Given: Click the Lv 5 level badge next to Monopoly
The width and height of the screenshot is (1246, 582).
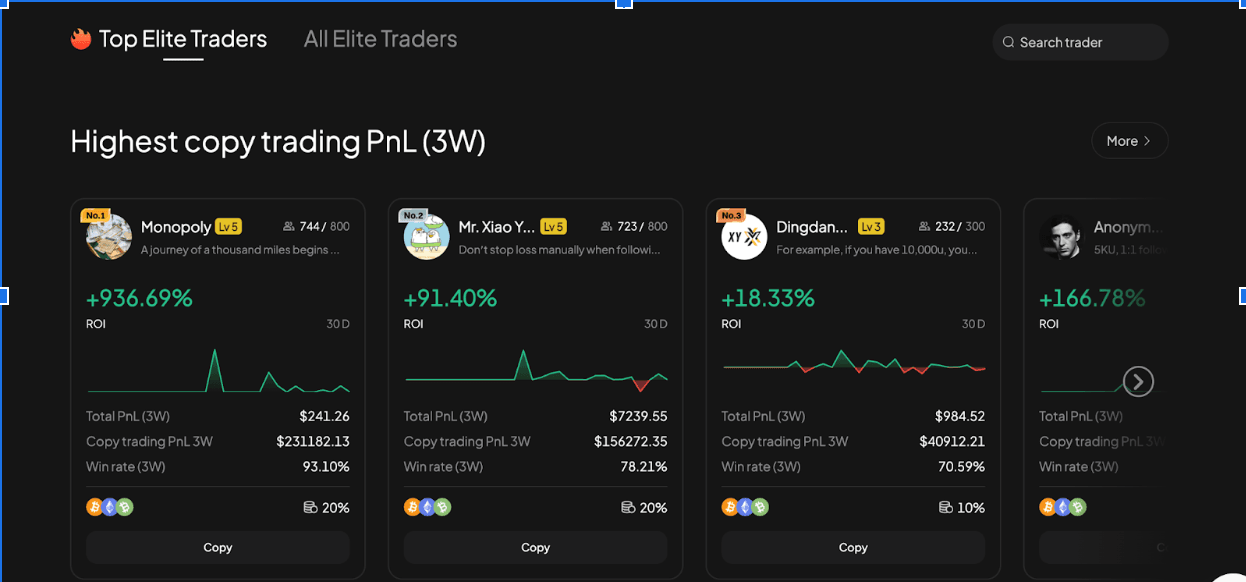Looking at the screenshot, I should (x=229, y=227).
